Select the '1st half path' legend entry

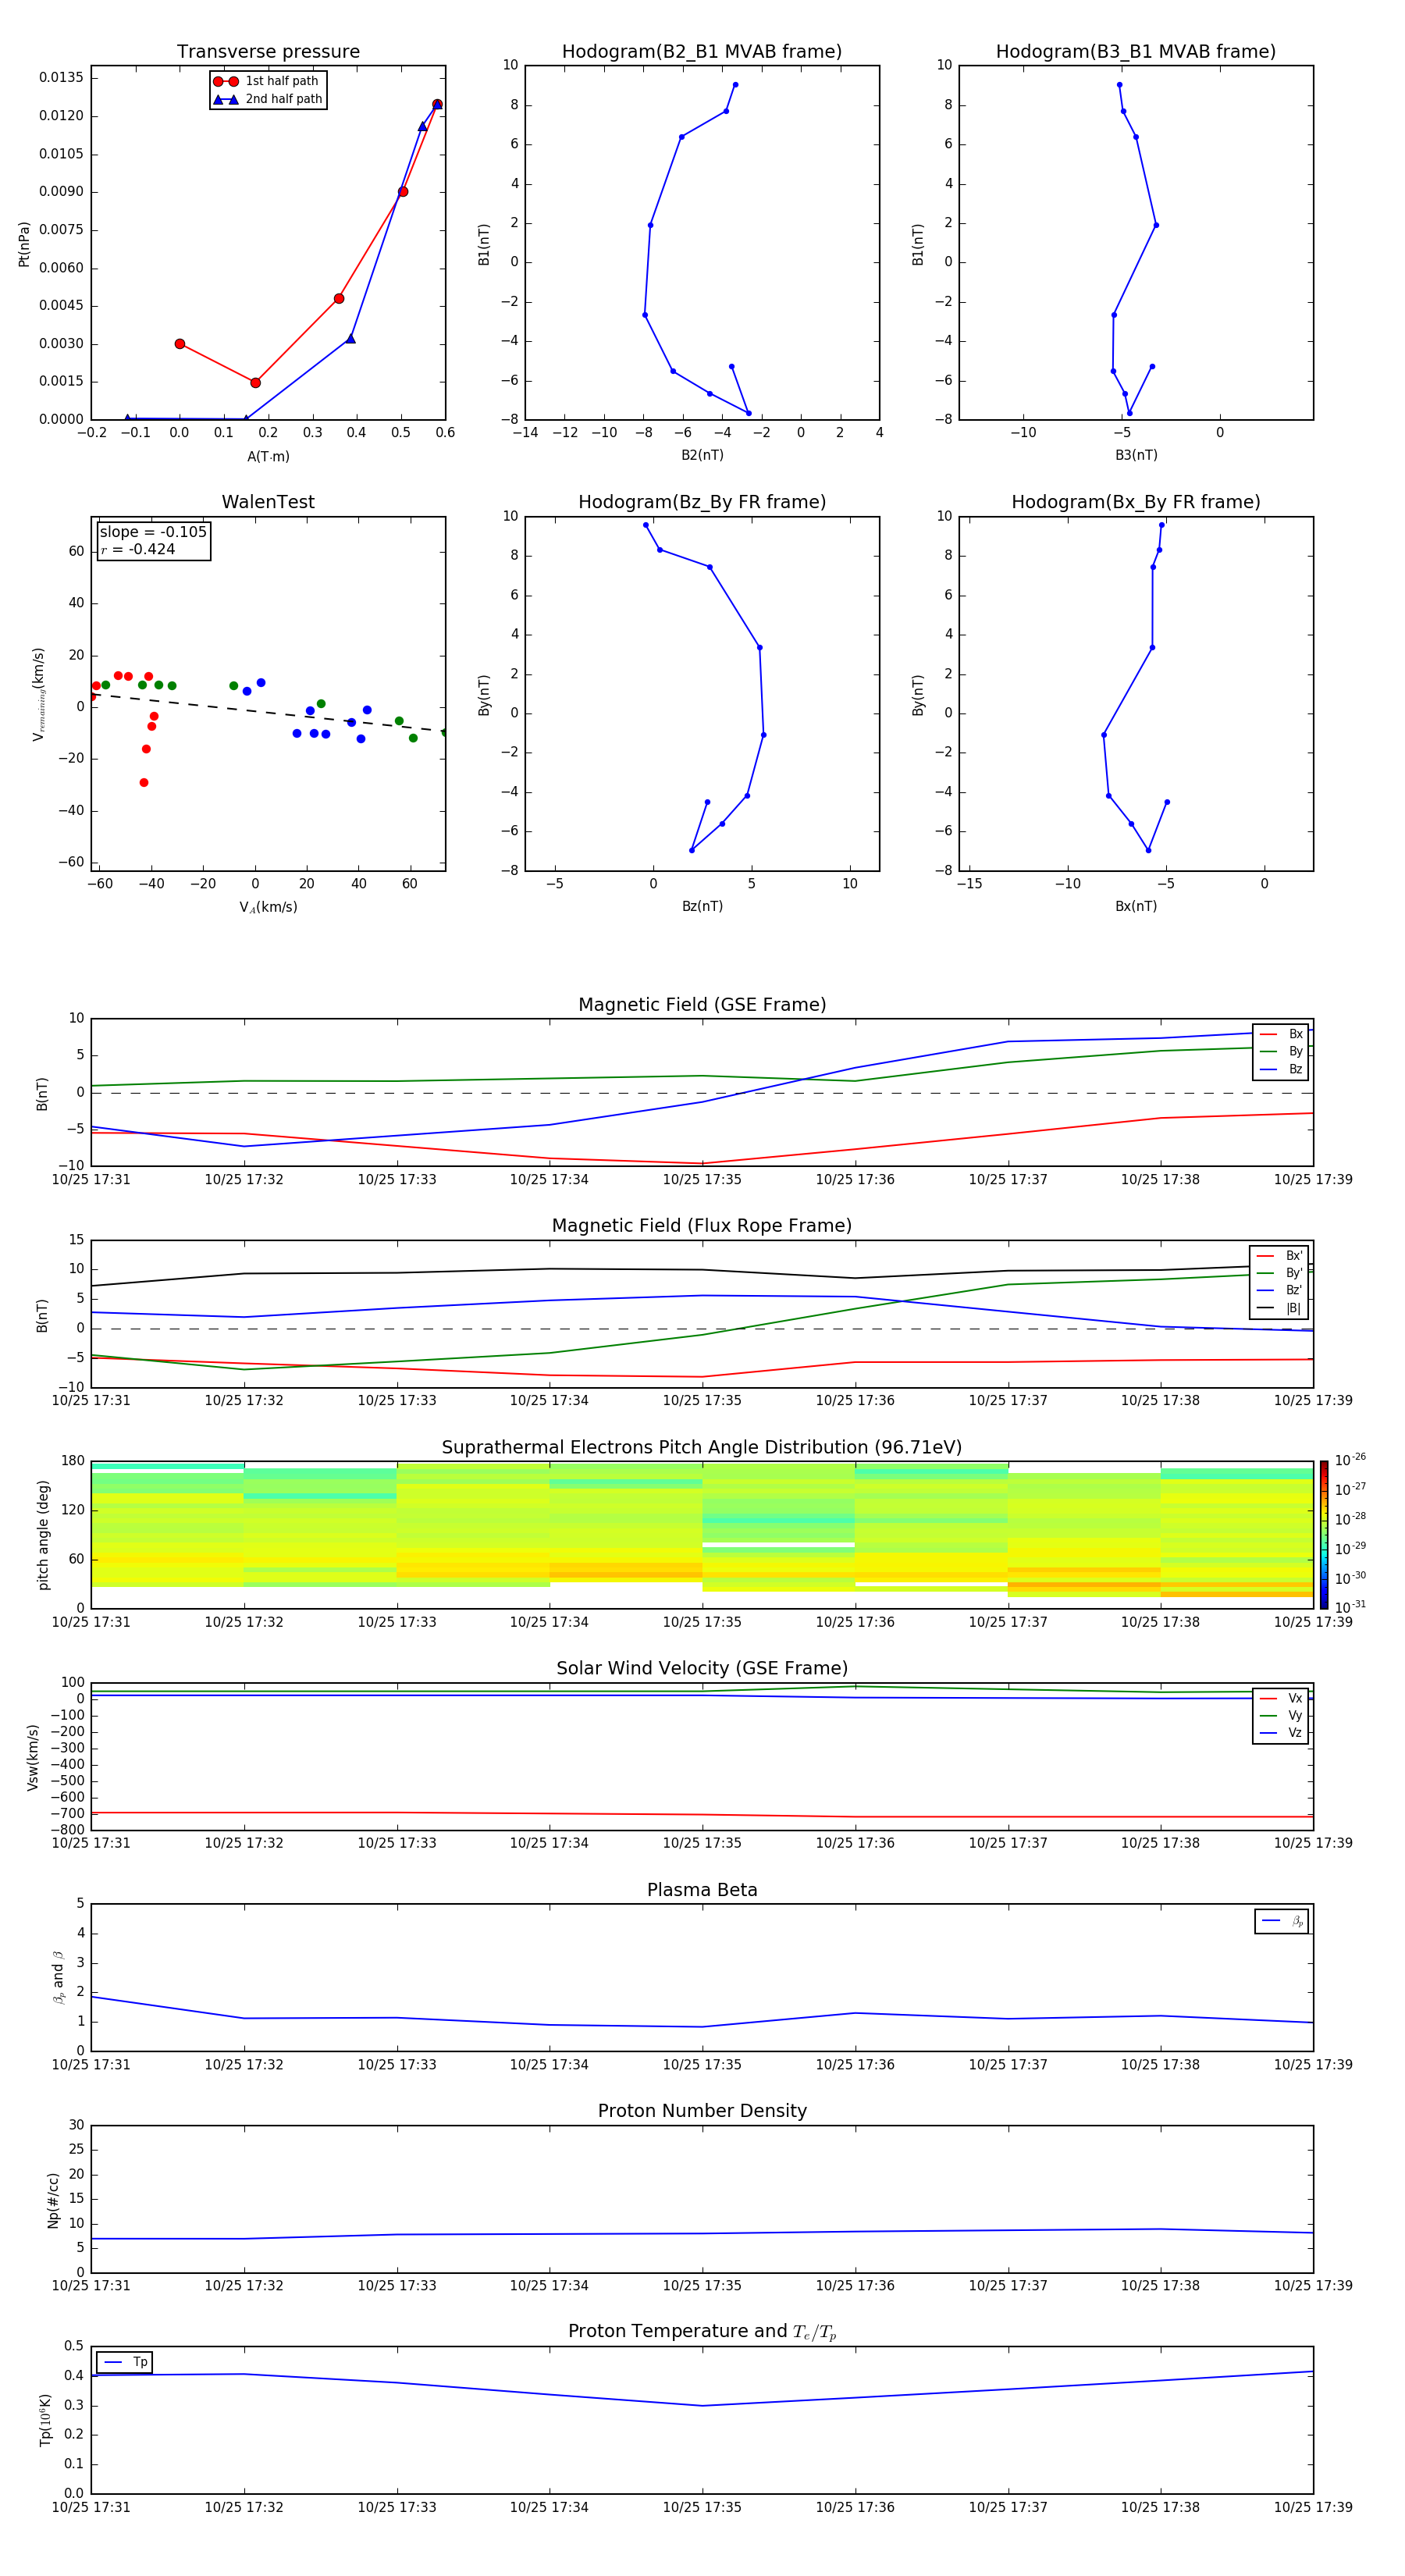[x=267, y=81]
